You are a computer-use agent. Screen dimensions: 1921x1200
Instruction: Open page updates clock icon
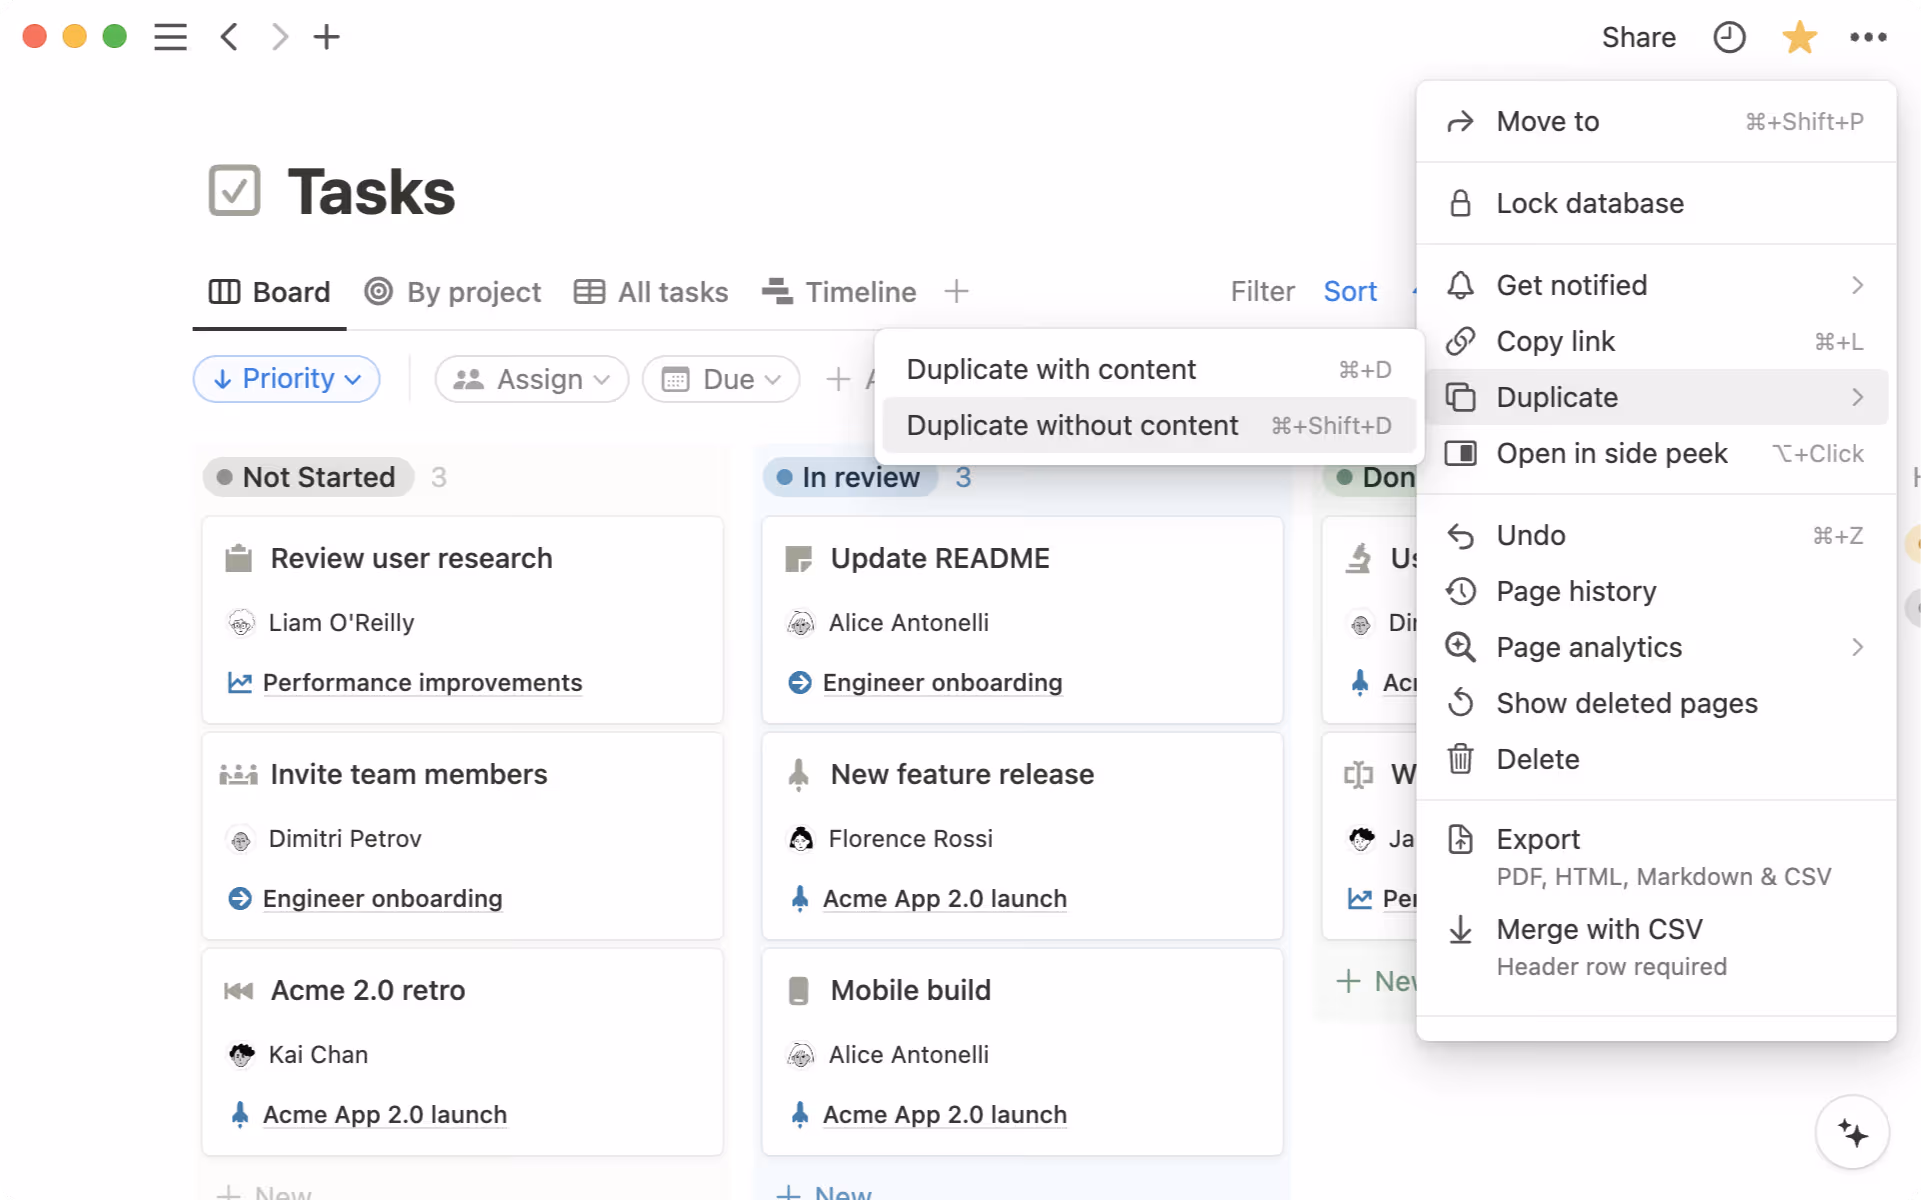[1729, 38]
